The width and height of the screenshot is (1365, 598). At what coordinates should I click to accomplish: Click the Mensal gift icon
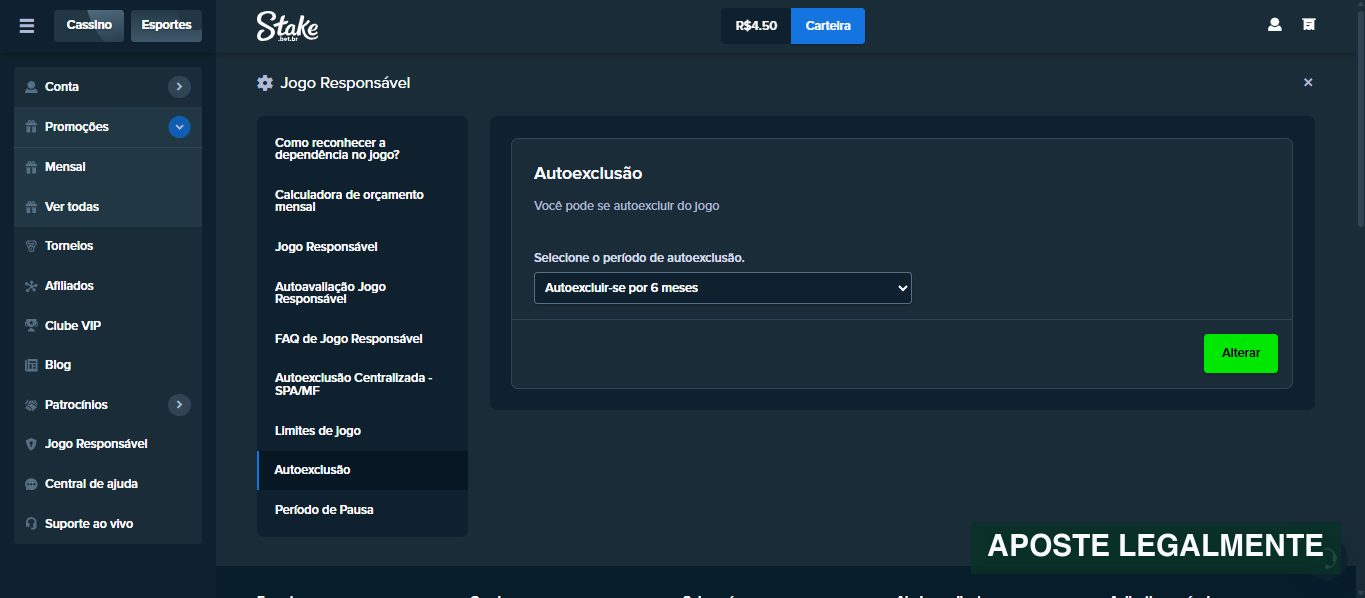pyautogui.click(x=31, y=167)
